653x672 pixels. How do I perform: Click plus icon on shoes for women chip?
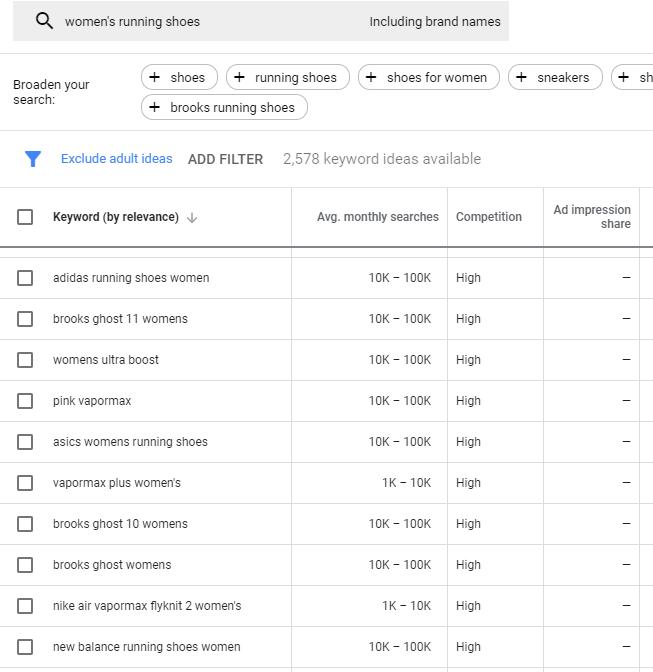click(x=371, y=77)
